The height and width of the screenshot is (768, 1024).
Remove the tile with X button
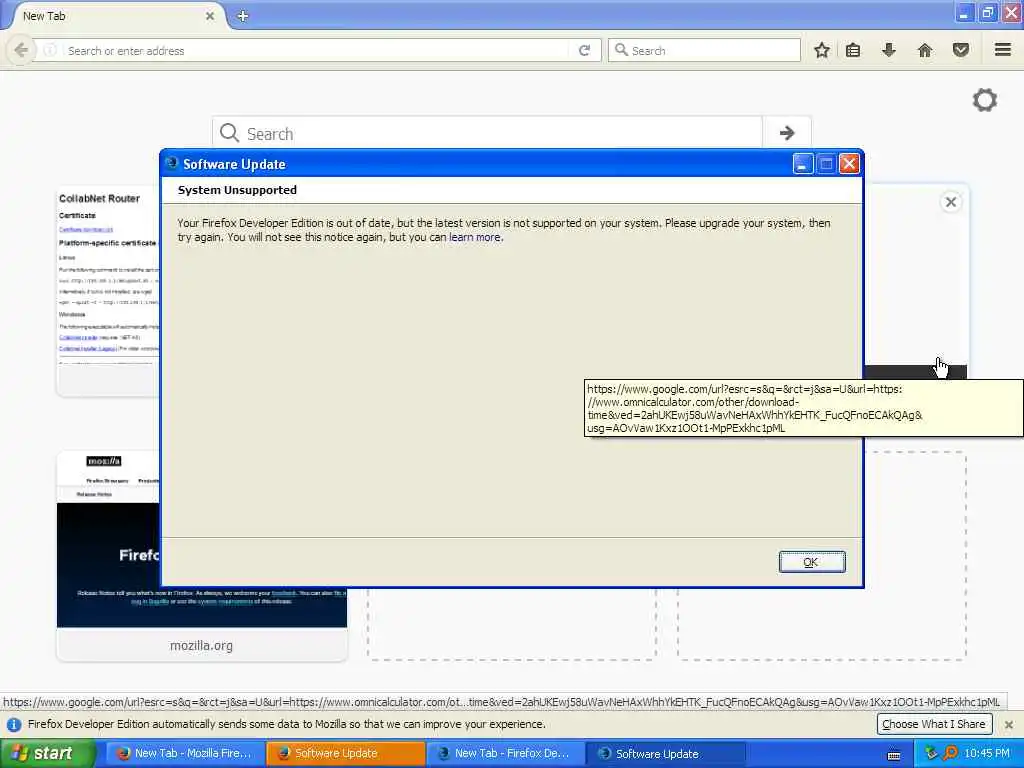pyautogui.click(x=951, y=202)
